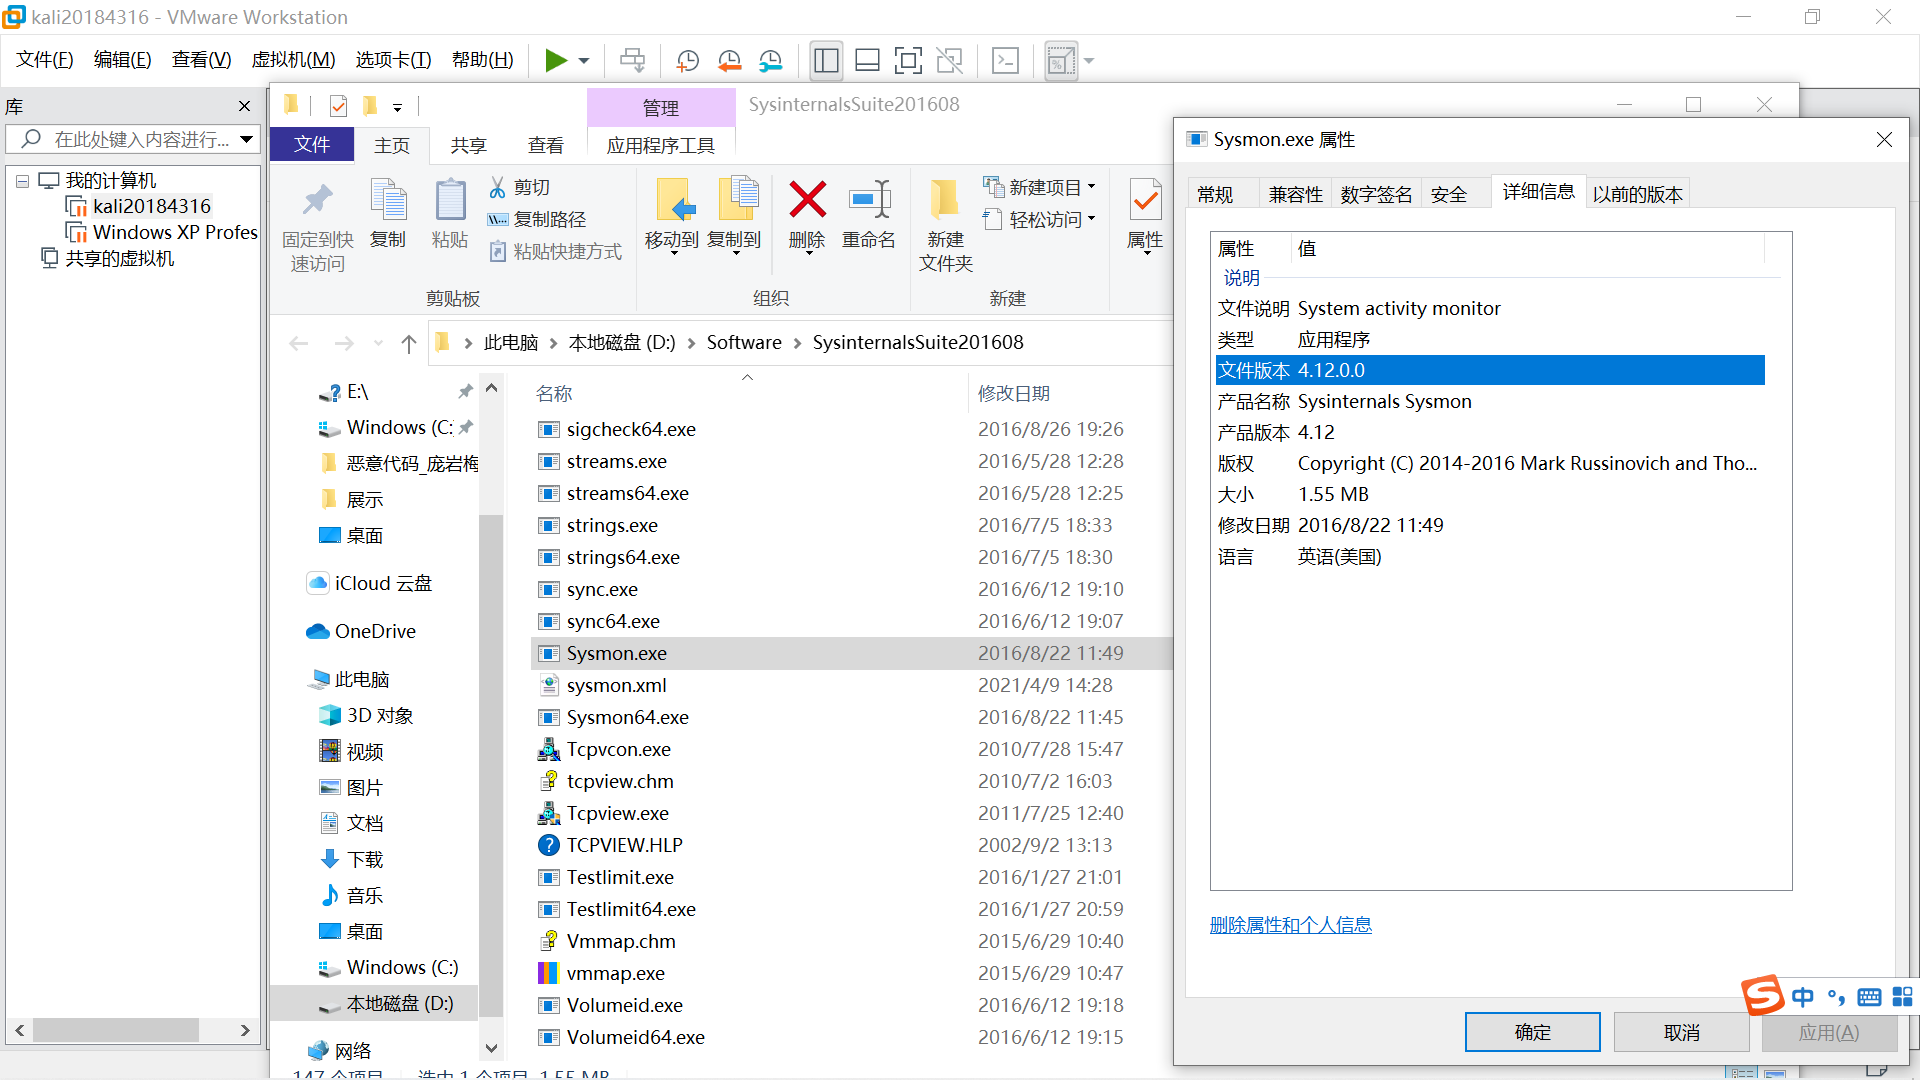Click 删除属性和个人信息 link

pos(1290,925)
